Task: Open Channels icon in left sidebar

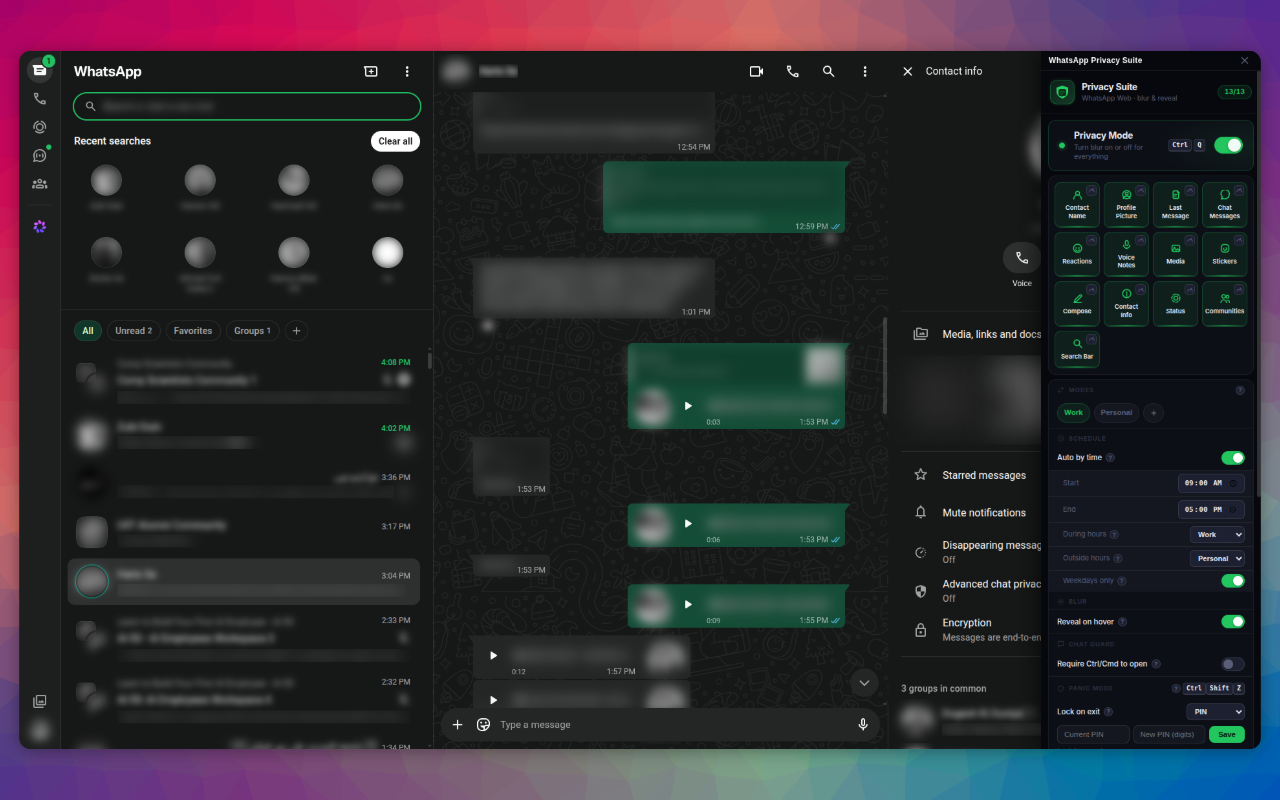Action: click(39, 155)
